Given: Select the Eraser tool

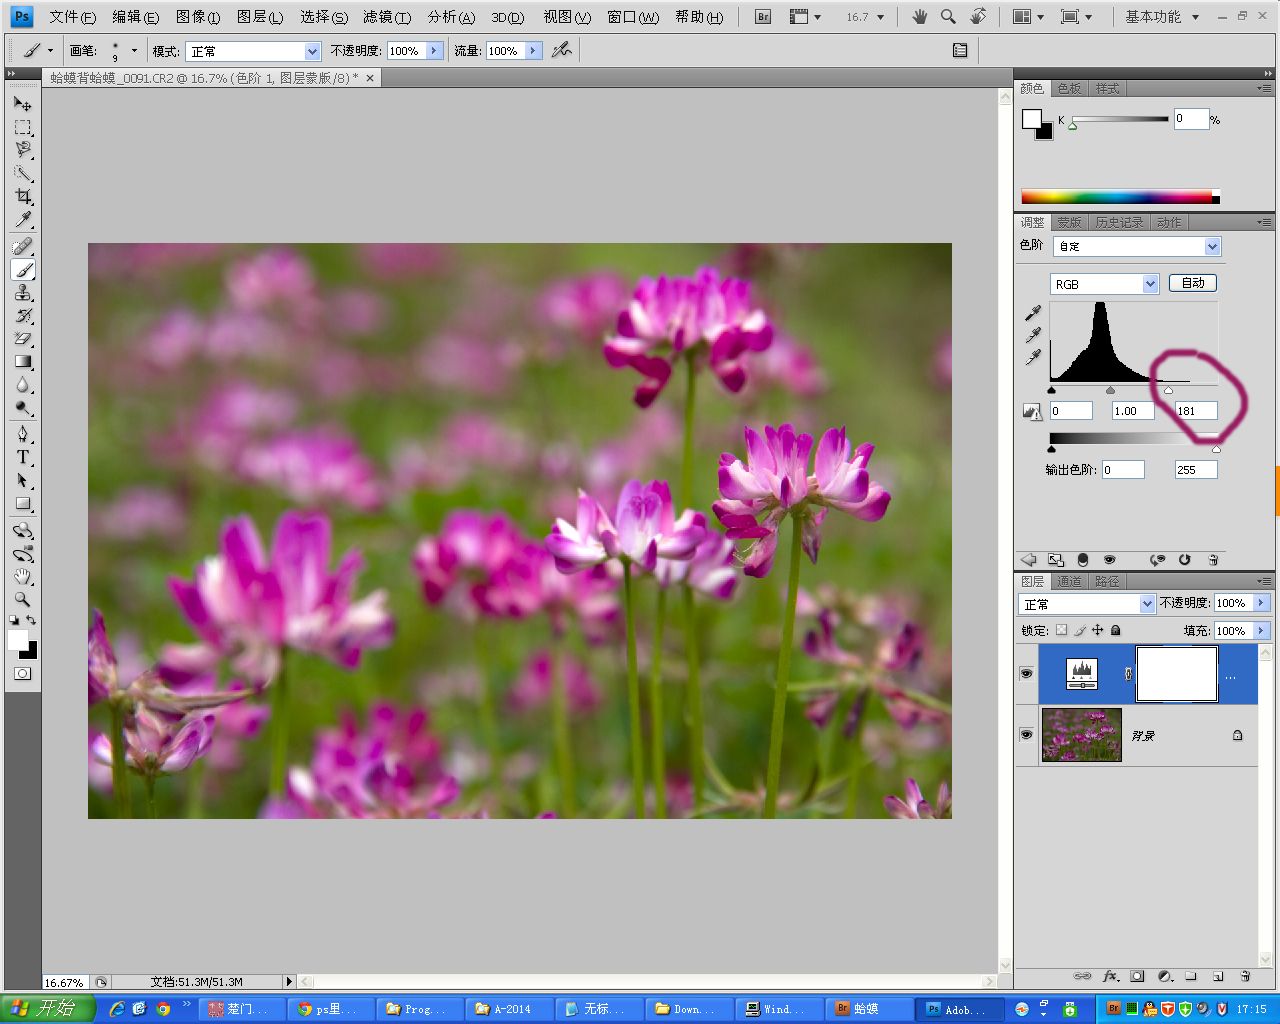Looking at the screenshot, I should [23, 339].
